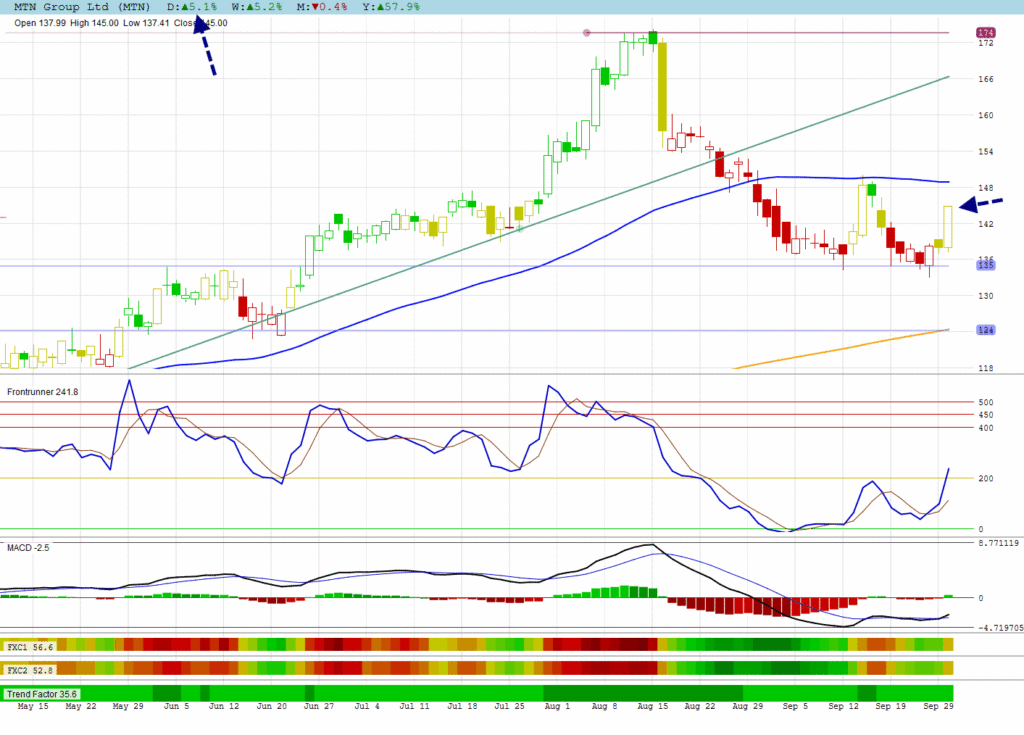Select the 124 support level label
The height and width of the screenshot is (735, 1024).
(984, 330)
